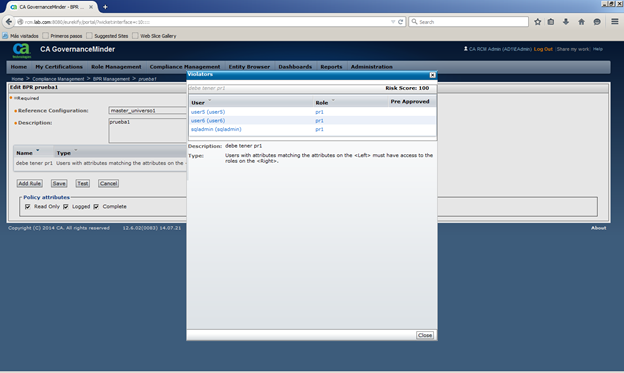Toggle the Complete checkbox

point(96,207)
